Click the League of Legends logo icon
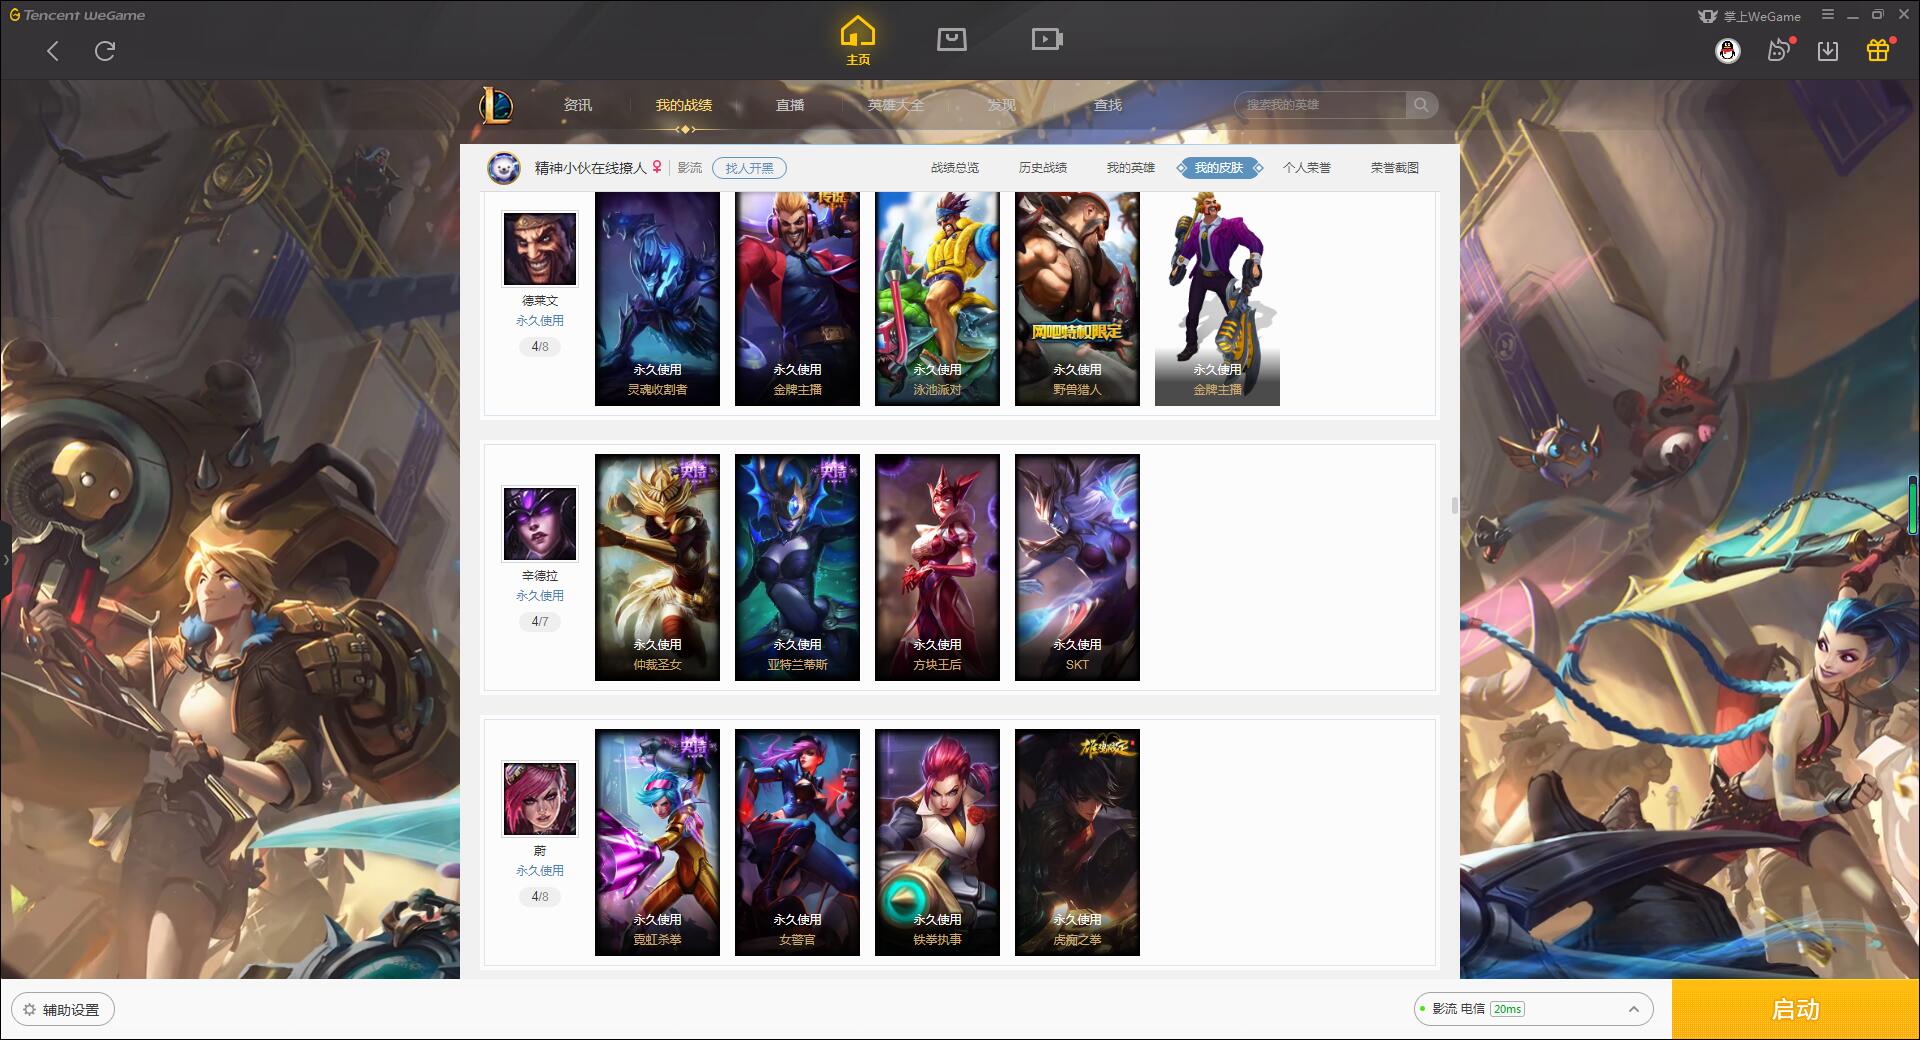This screenshot has width=1920, height=1040. 496,105
